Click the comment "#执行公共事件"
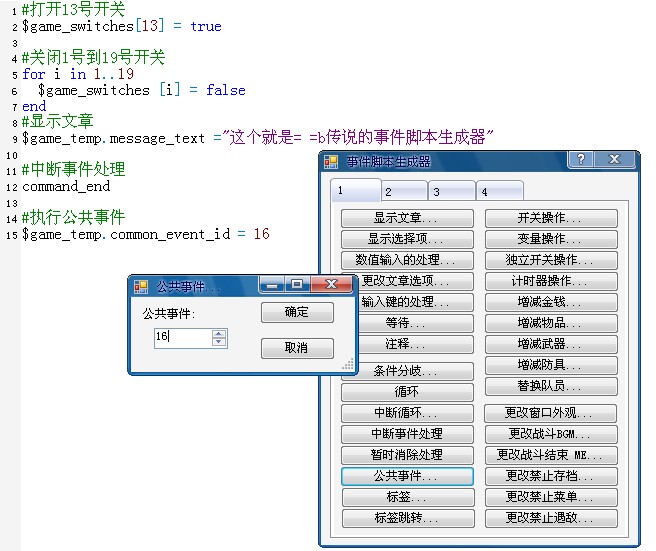Image resolution: width=656 pixels, height=551 pixels. click(x=74, y=218)
